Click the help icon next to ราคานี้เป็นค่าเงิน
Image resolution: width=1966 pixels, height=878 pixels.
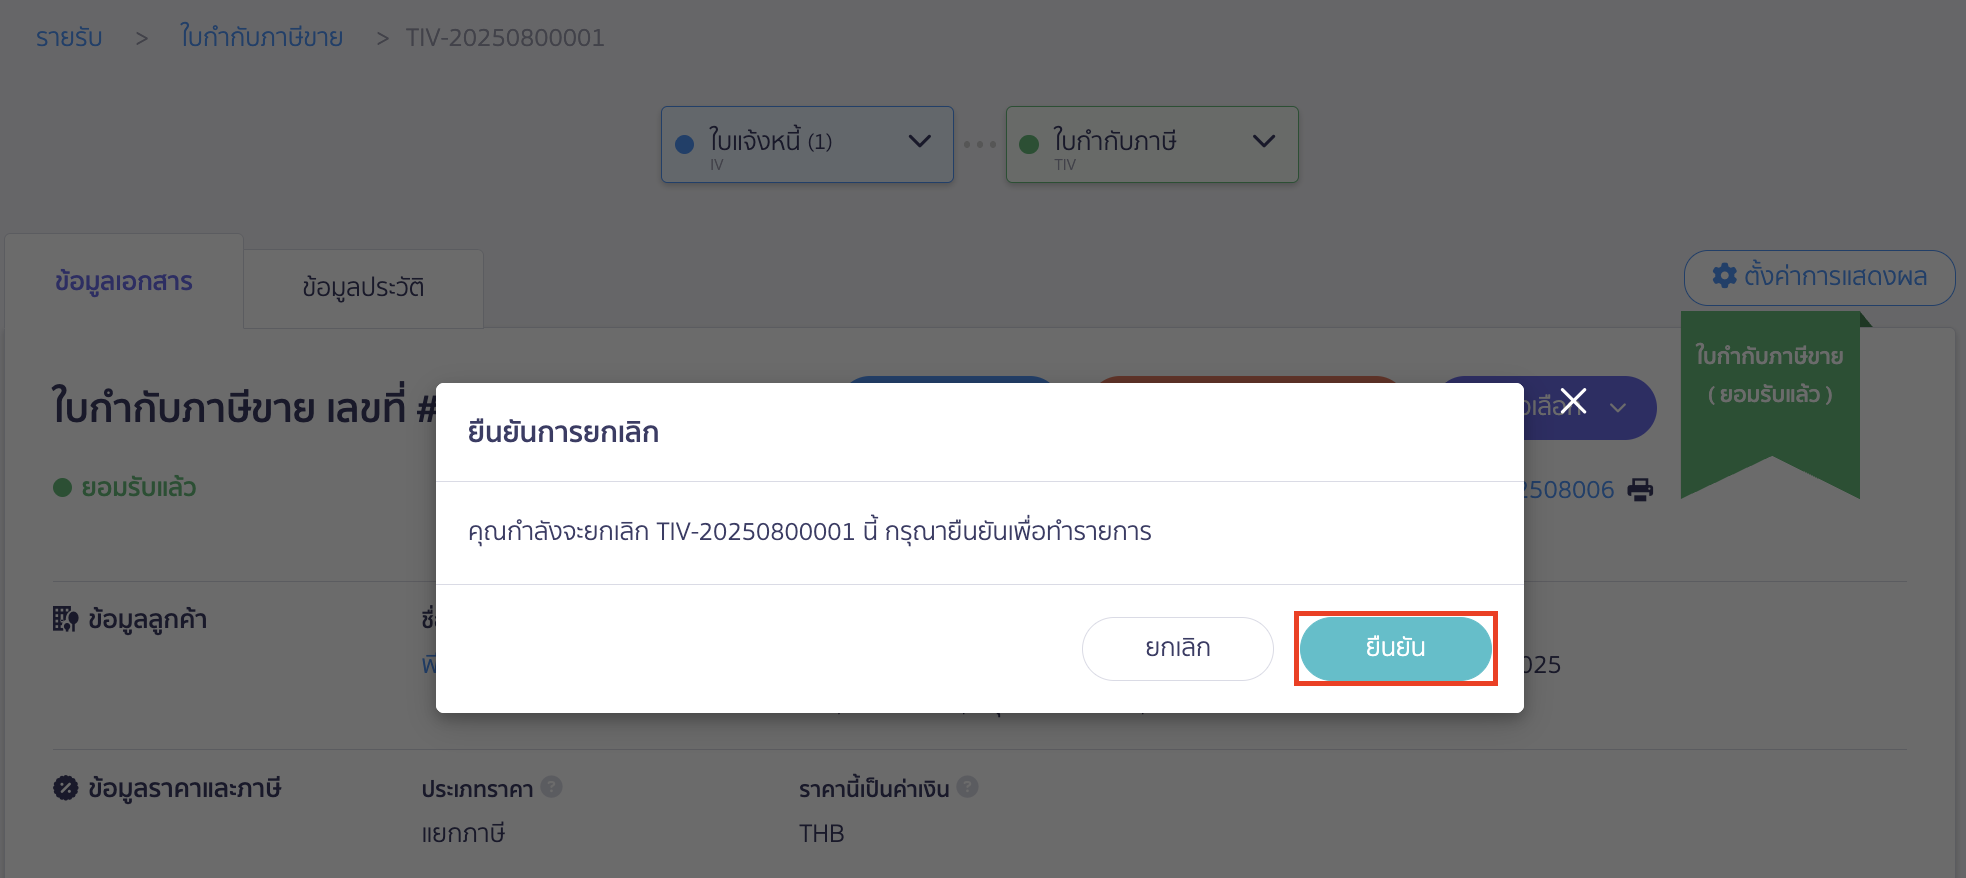(x=966, y=787)
